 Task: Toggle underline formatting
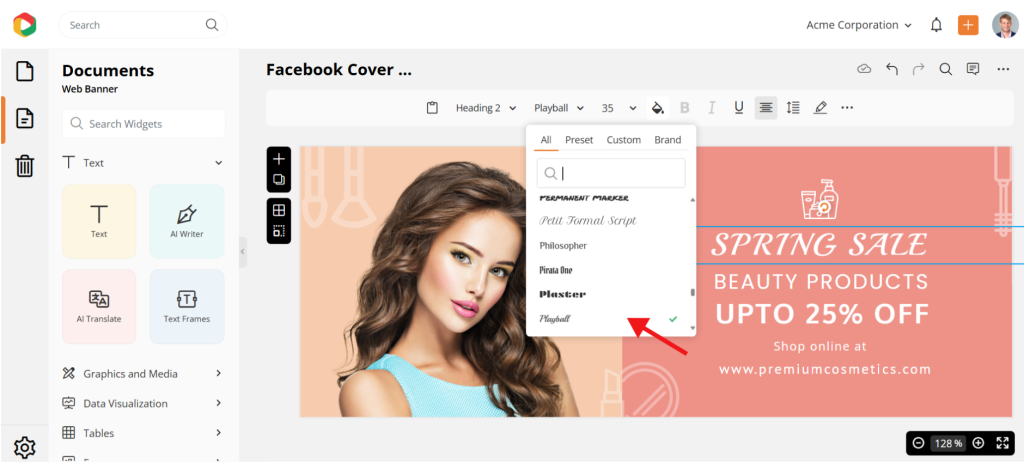point(739,108)
